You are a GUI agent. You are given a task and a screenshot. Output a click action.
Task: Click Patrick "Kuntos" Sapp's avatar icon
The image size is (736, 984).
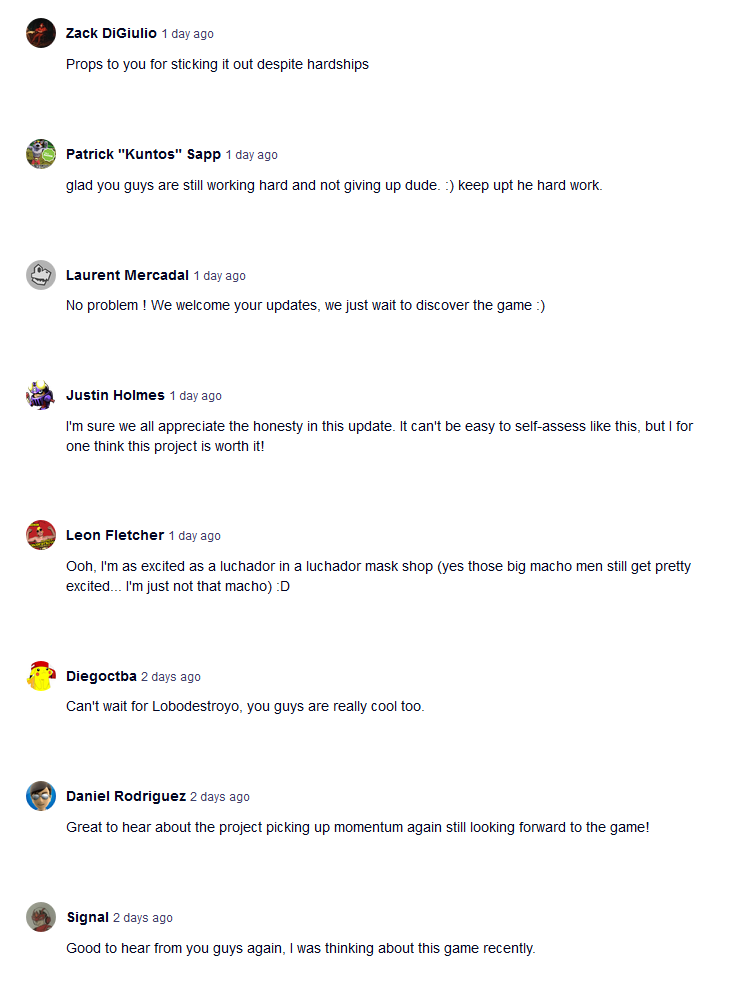[x=41, y=155]
